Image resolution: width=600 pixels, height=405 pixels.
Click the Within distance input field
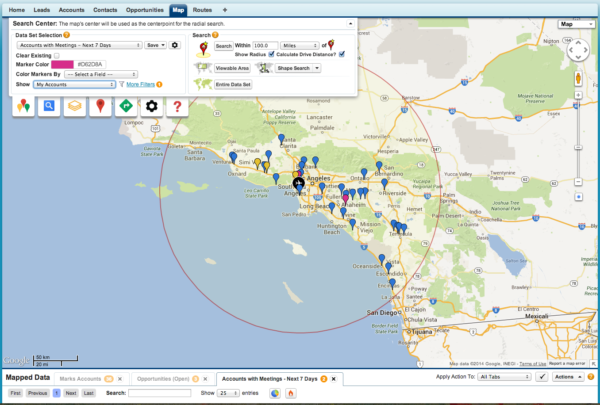coord(265,46)
